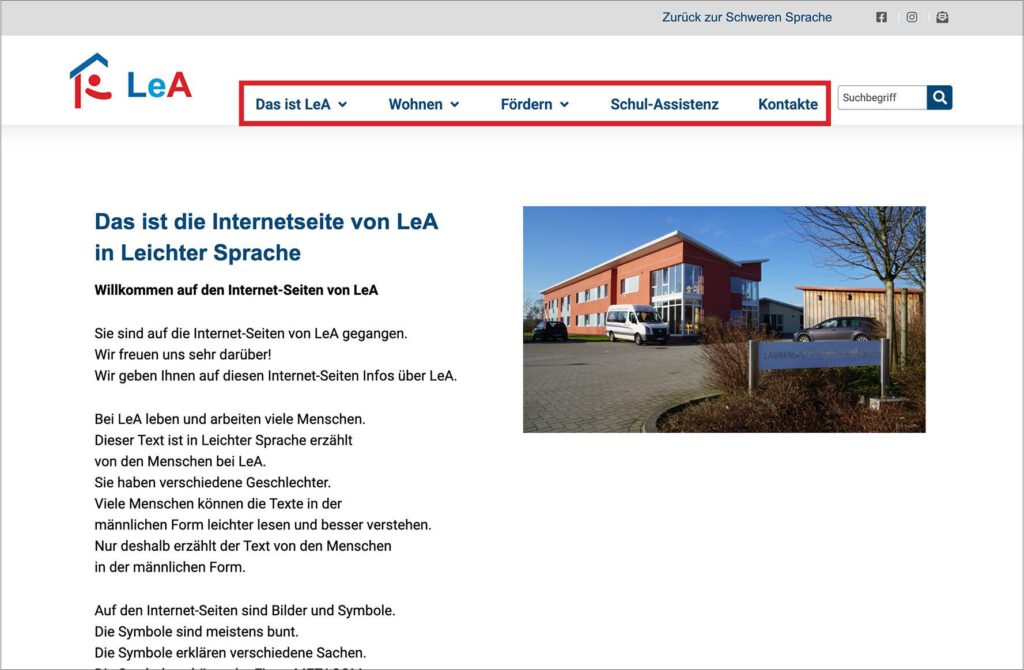Click the Willkommen auf den Internet-Seiten subheading

coord(236,290)
